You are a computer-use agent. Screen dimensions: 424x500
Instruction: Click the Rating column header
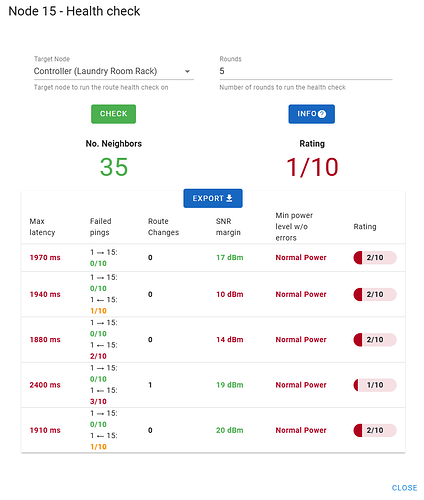(365, 227)
